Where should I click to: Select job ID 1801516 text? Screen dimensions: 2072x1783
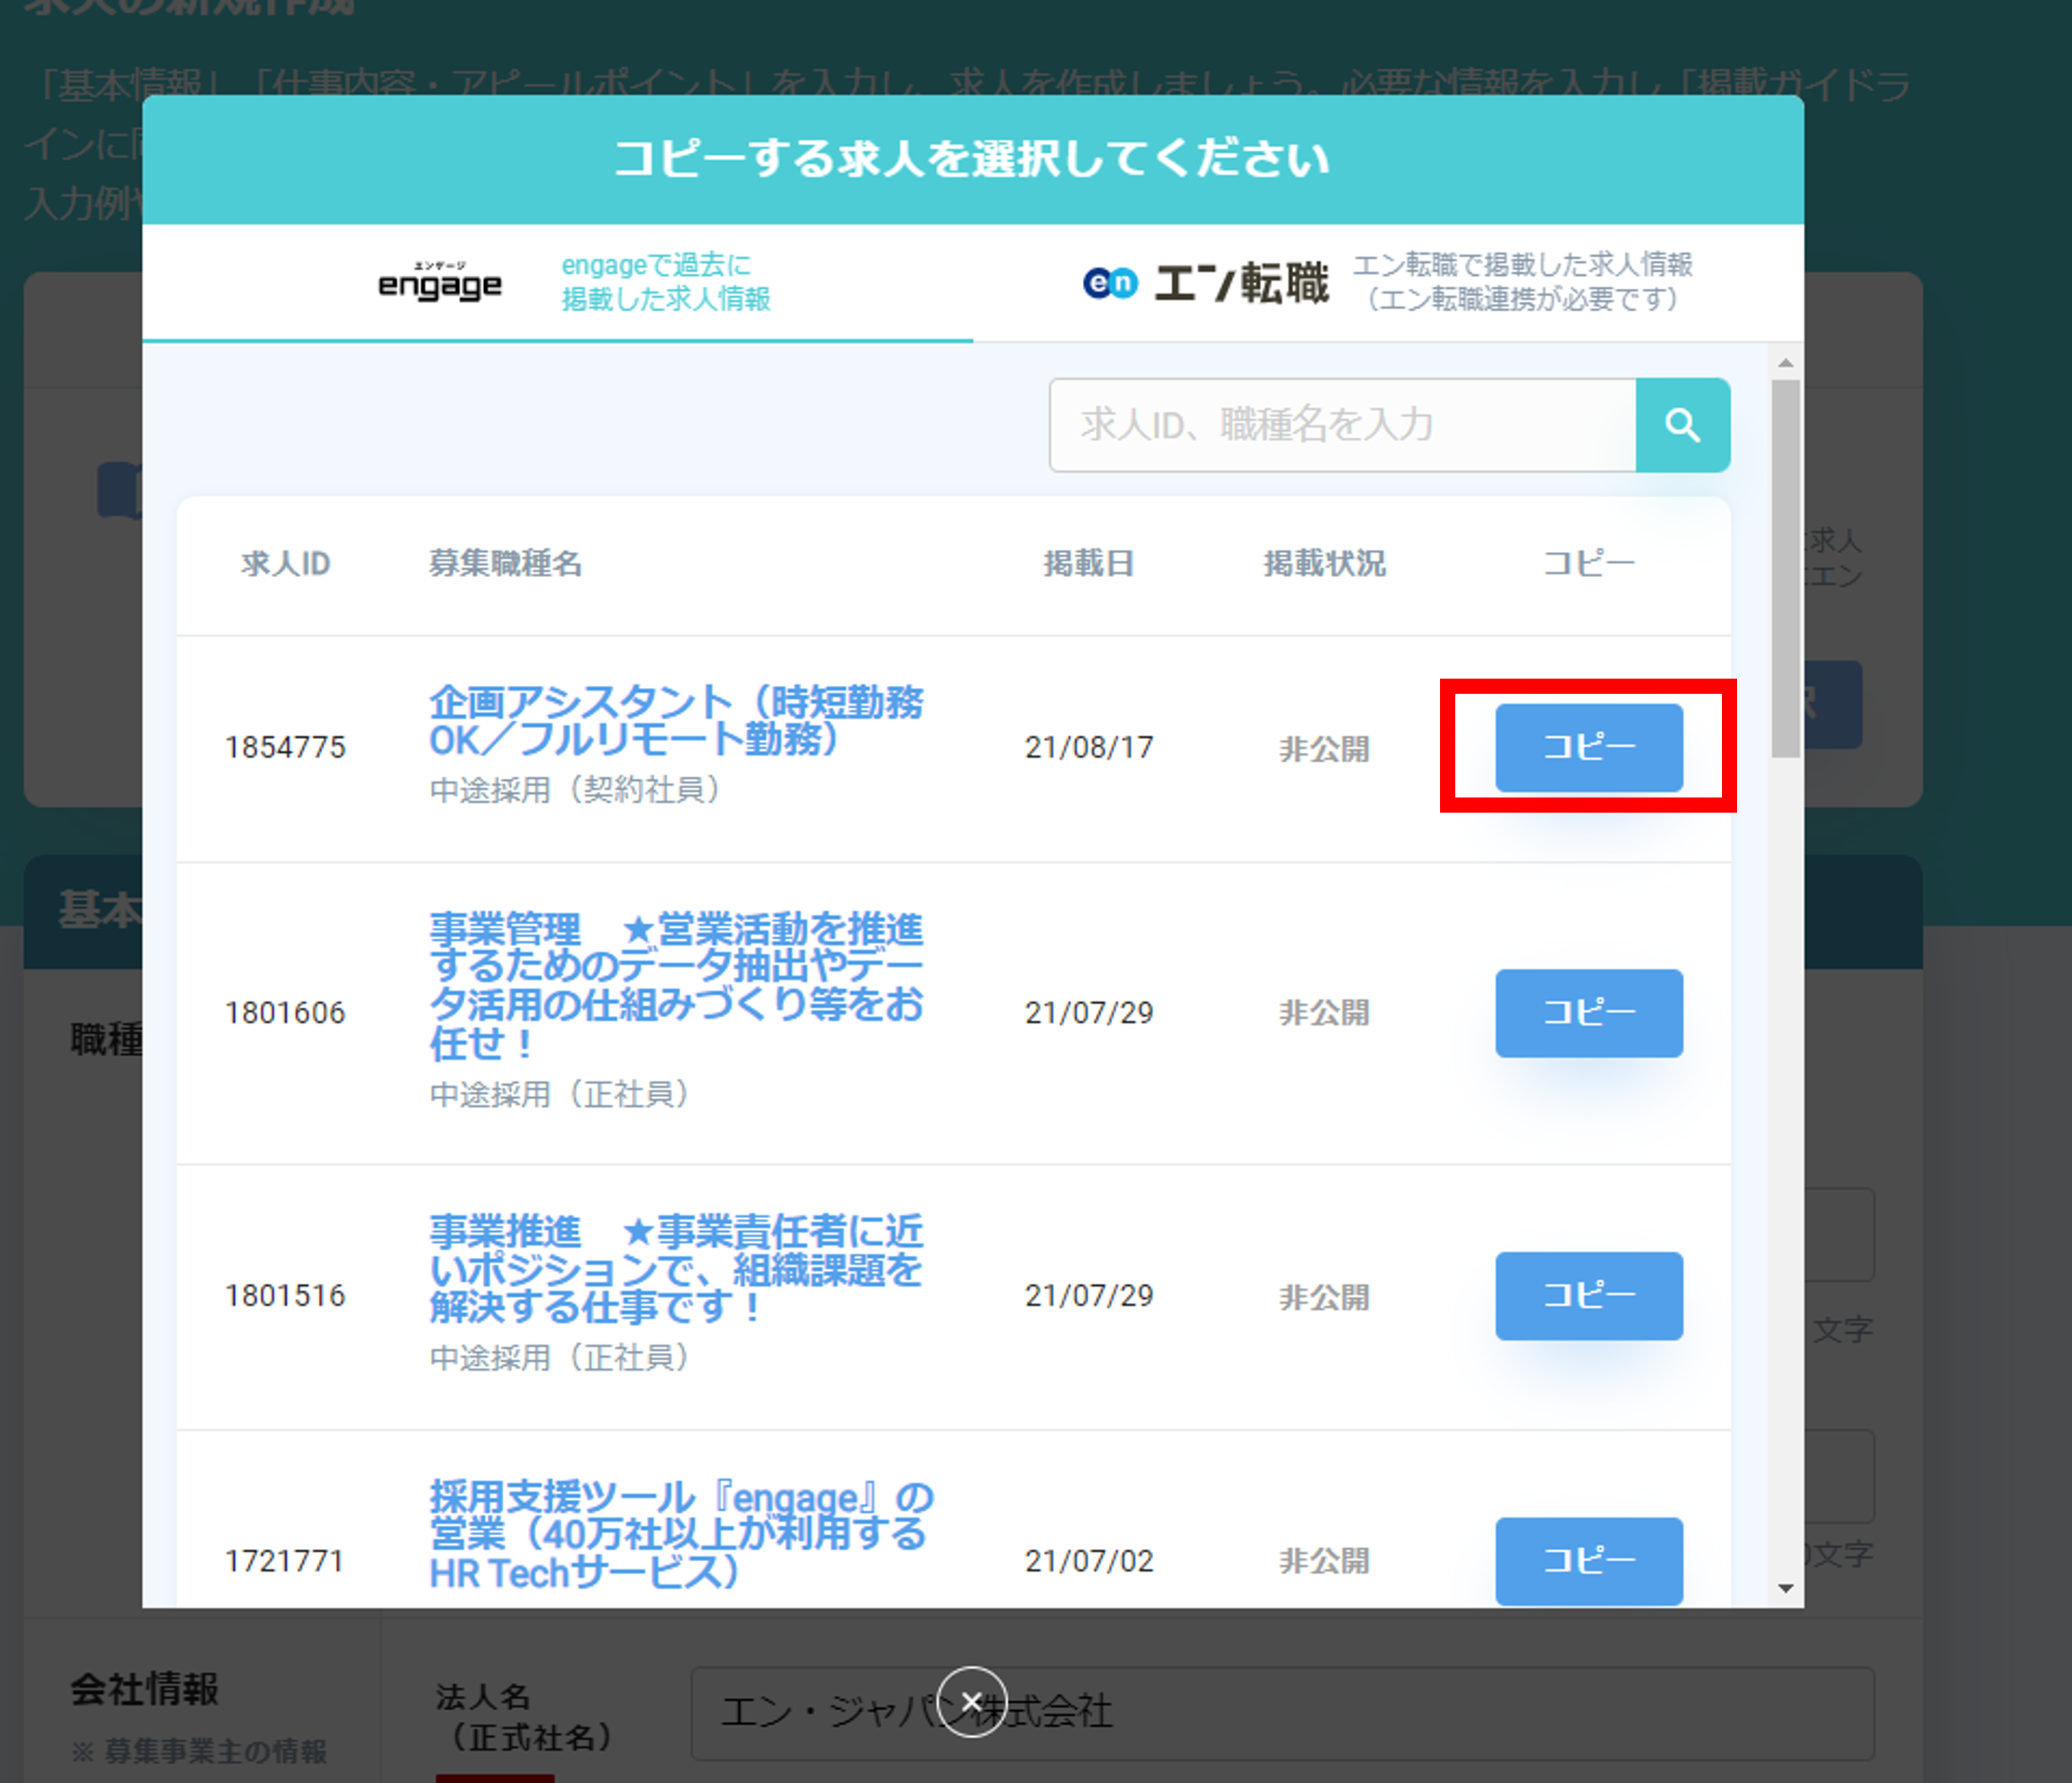(x=285, y=1295)
